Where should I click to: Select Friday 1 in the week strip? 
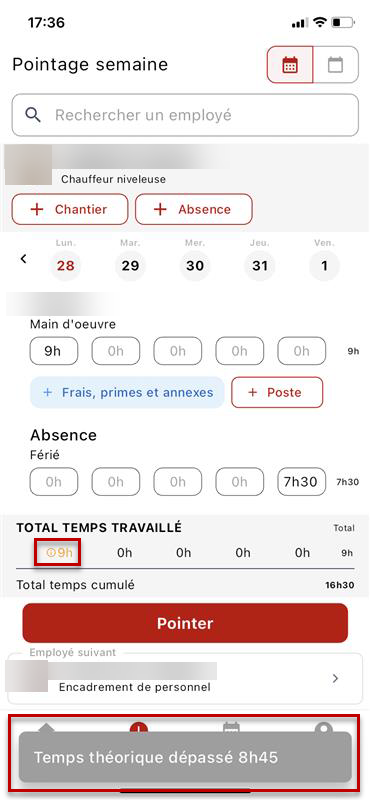325,265
